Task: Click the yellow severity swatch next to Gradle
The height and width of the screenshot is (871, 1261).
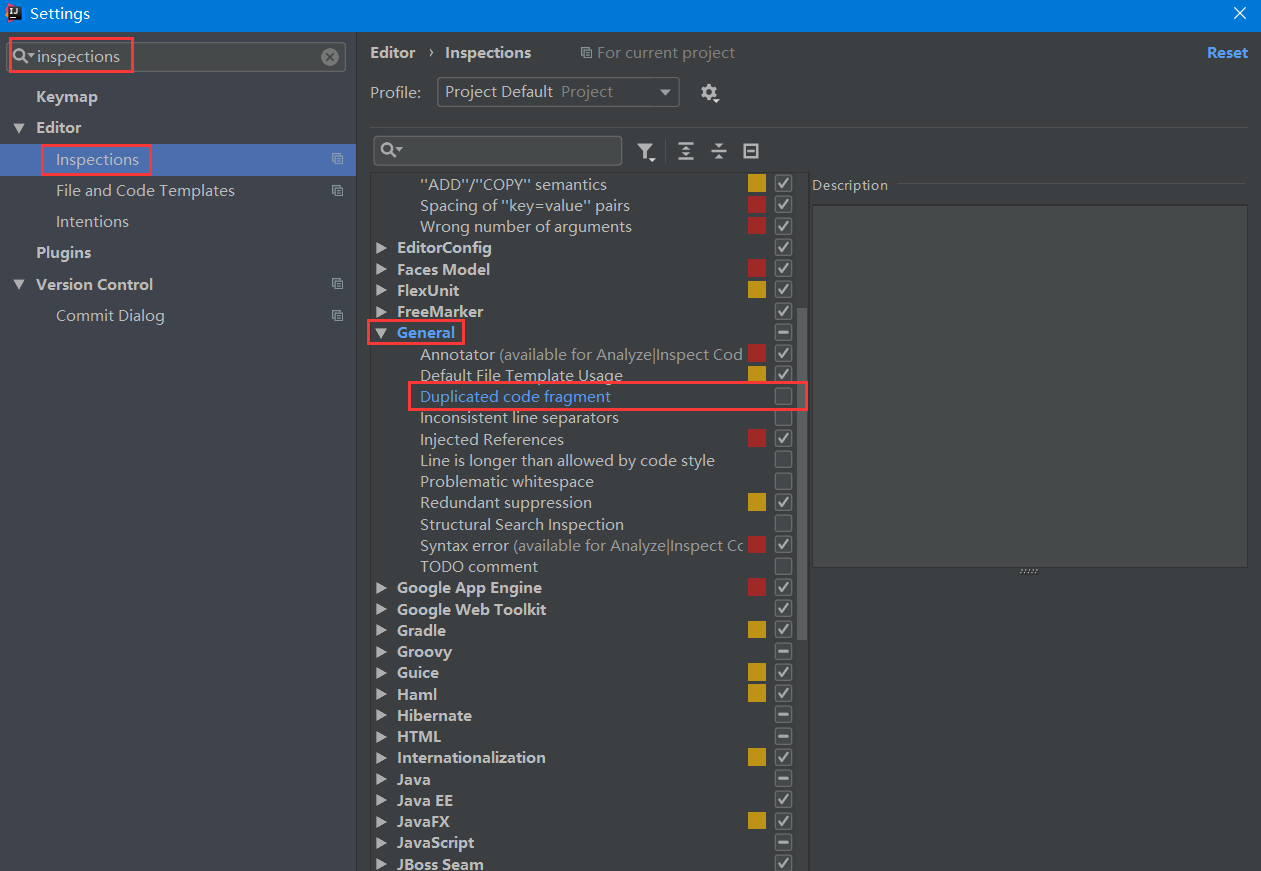Action: click(756, 630)
